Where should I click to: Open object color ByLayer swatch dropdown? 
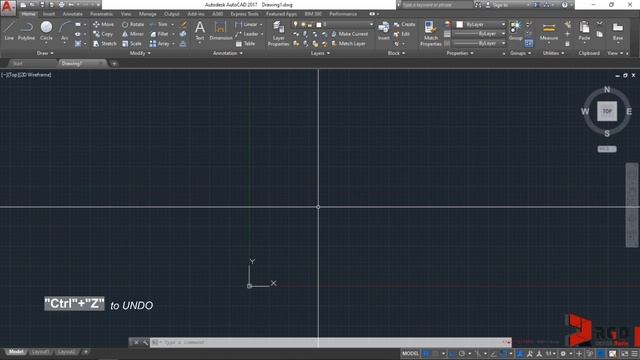point(480,24)
